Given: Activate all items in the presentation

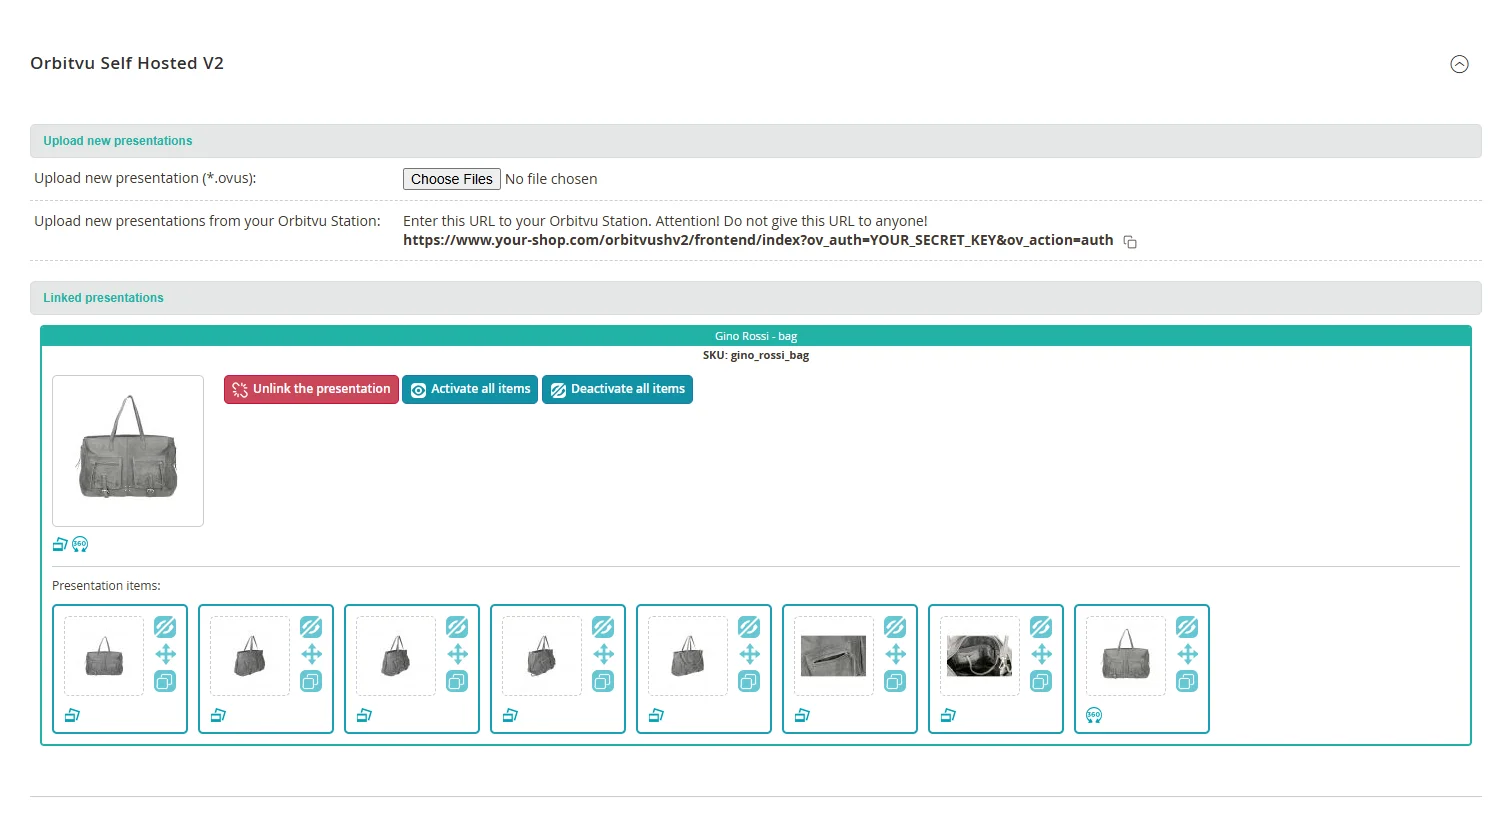Looking at the screenshot, I should (x=470, y=389).
